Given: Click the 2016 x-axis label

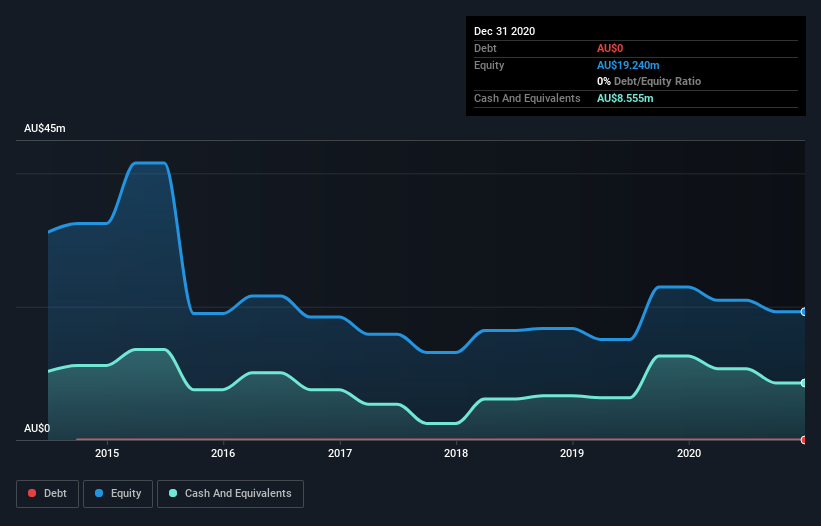Looking at the screenshot, I should click(223, 453).
